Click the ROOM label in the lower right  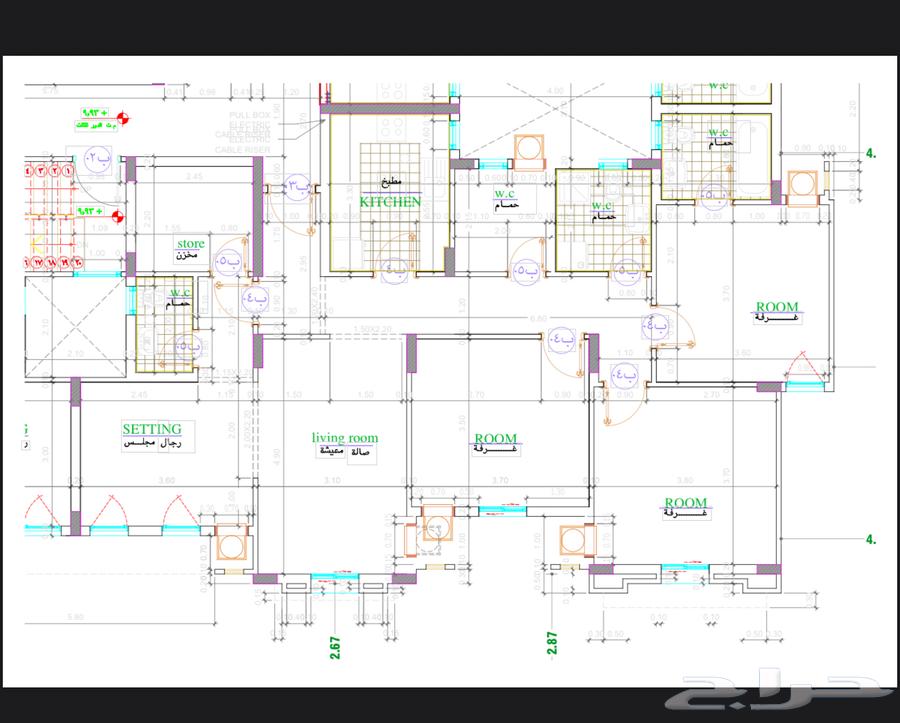[x=685, y=503]
